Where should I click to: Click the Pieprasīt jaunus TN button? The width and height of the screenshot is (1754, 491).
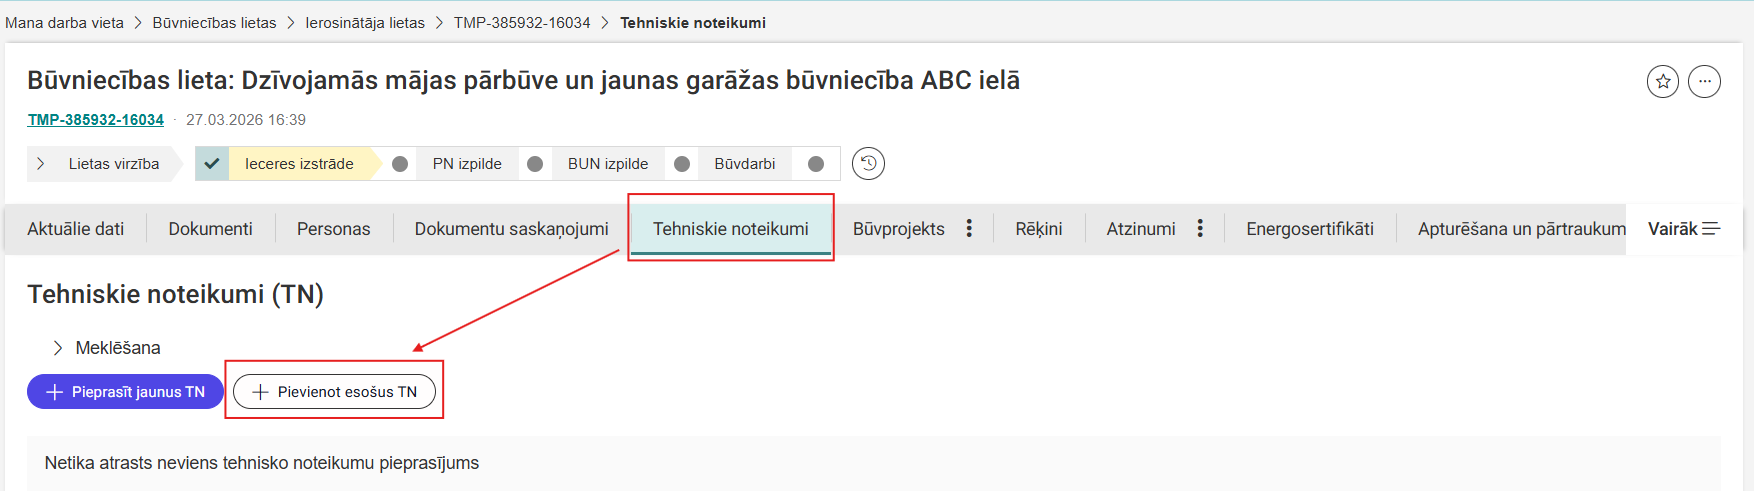[125, 392]
